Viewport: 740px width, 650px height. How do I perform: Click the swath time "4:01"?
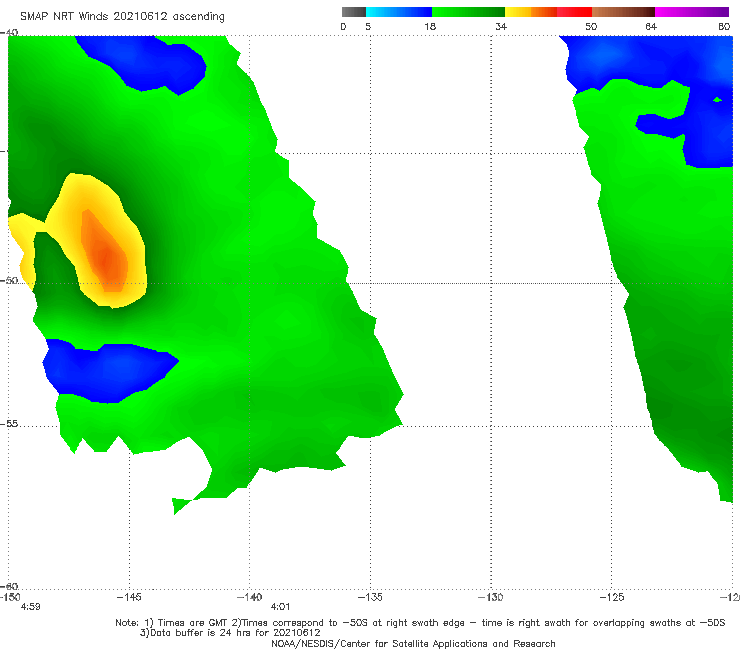coord(280,607)
